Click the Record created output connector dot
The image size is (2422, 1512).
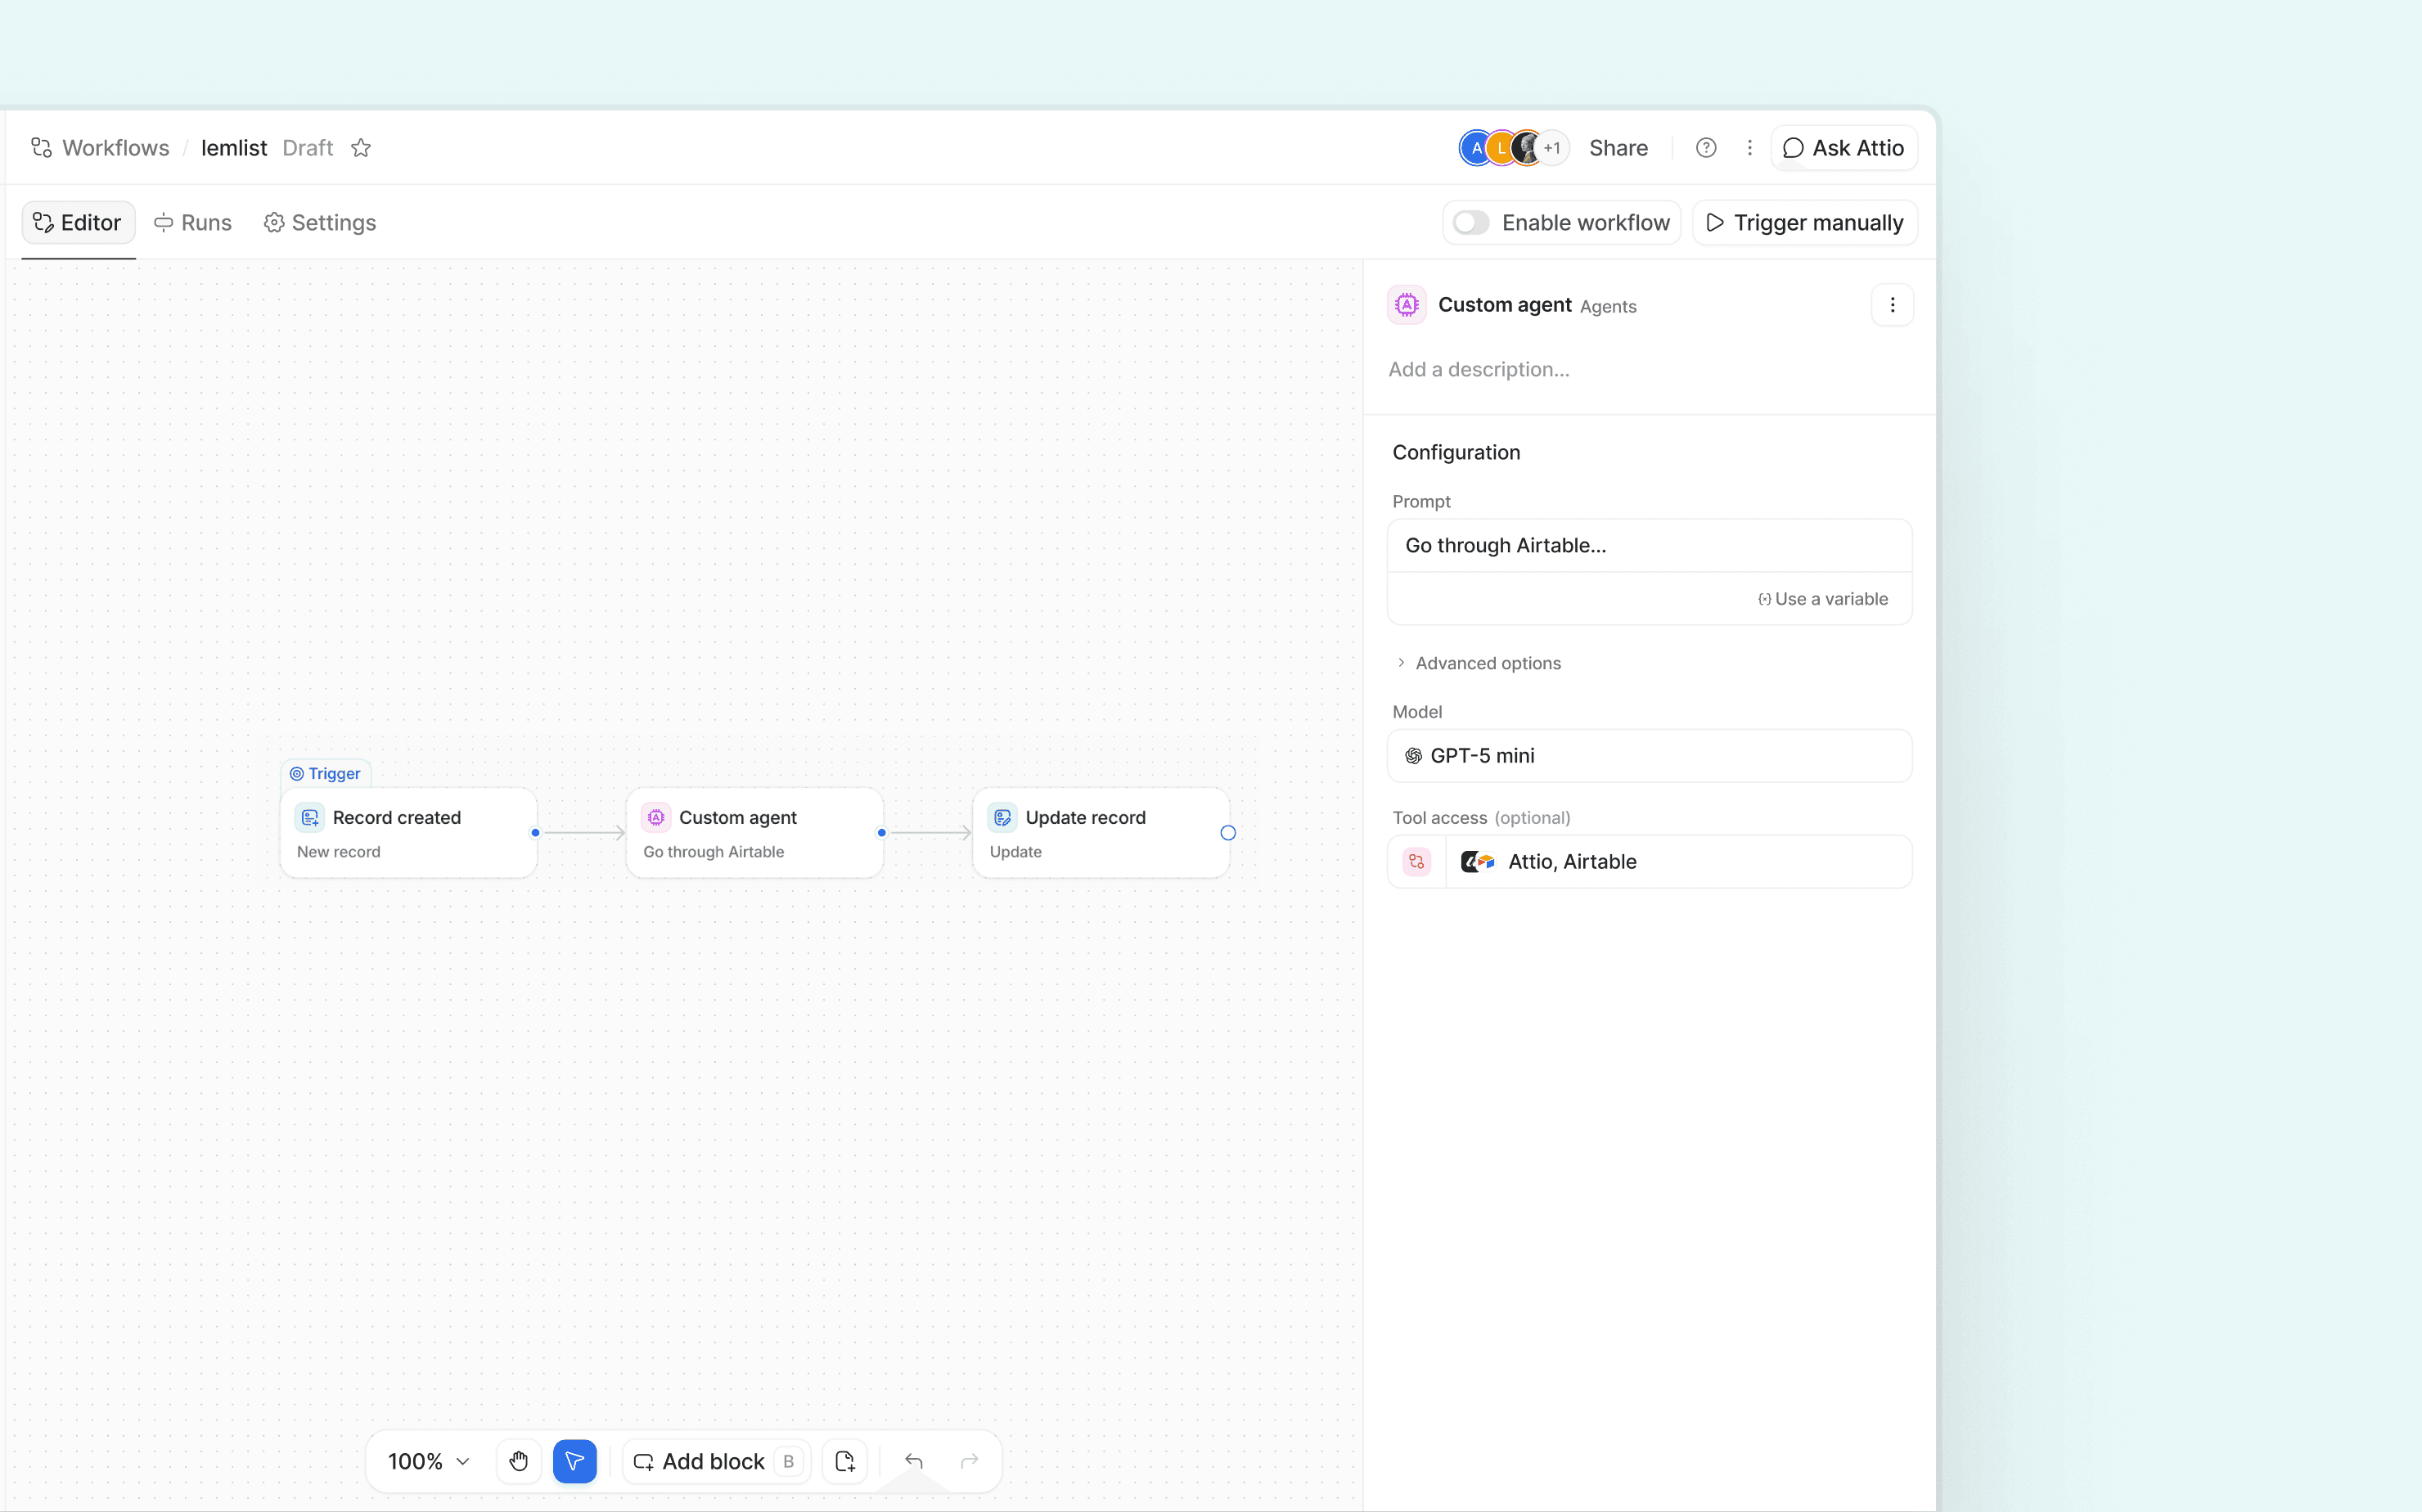tap(535, 833)
